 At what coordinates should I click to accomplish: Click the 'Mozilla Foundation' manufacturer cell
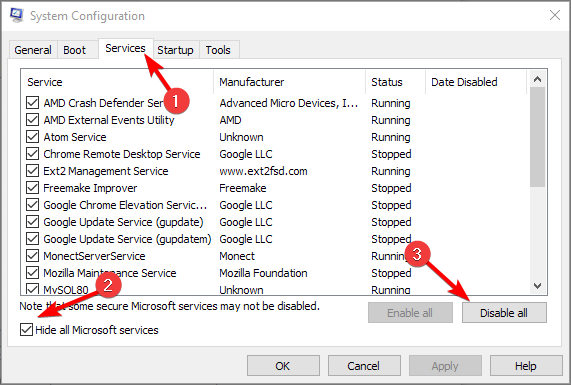[x=263, y=273]
